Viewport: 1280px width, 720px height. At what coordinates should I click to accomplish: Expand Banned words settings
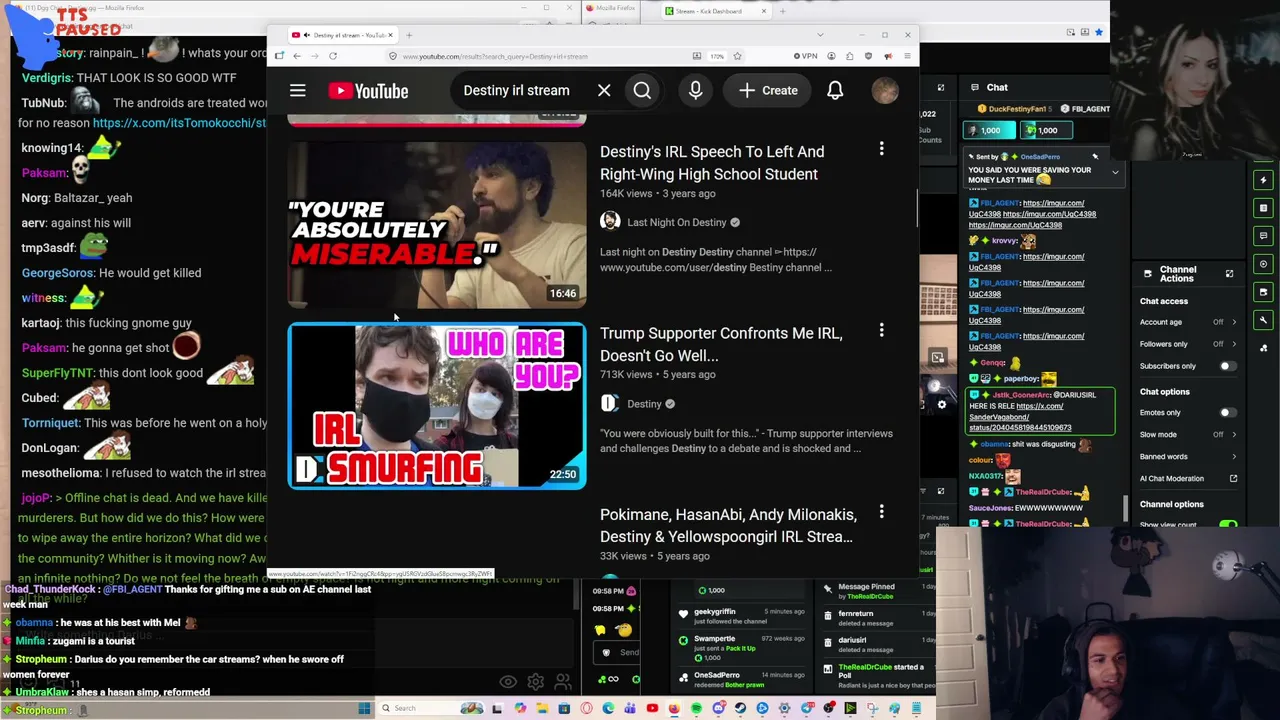[x=1234, y=456]
